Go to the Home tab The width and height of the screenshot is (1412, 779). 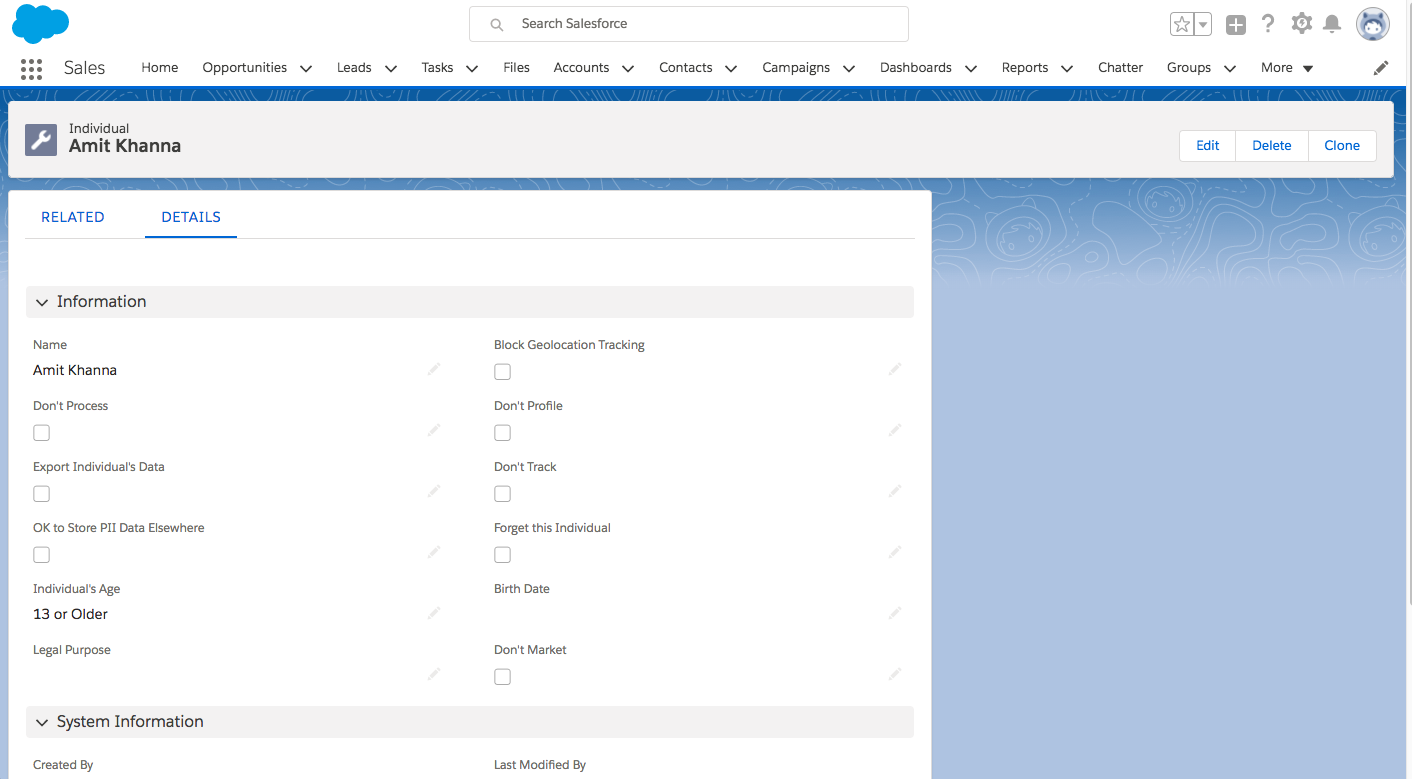click(160, 68)
